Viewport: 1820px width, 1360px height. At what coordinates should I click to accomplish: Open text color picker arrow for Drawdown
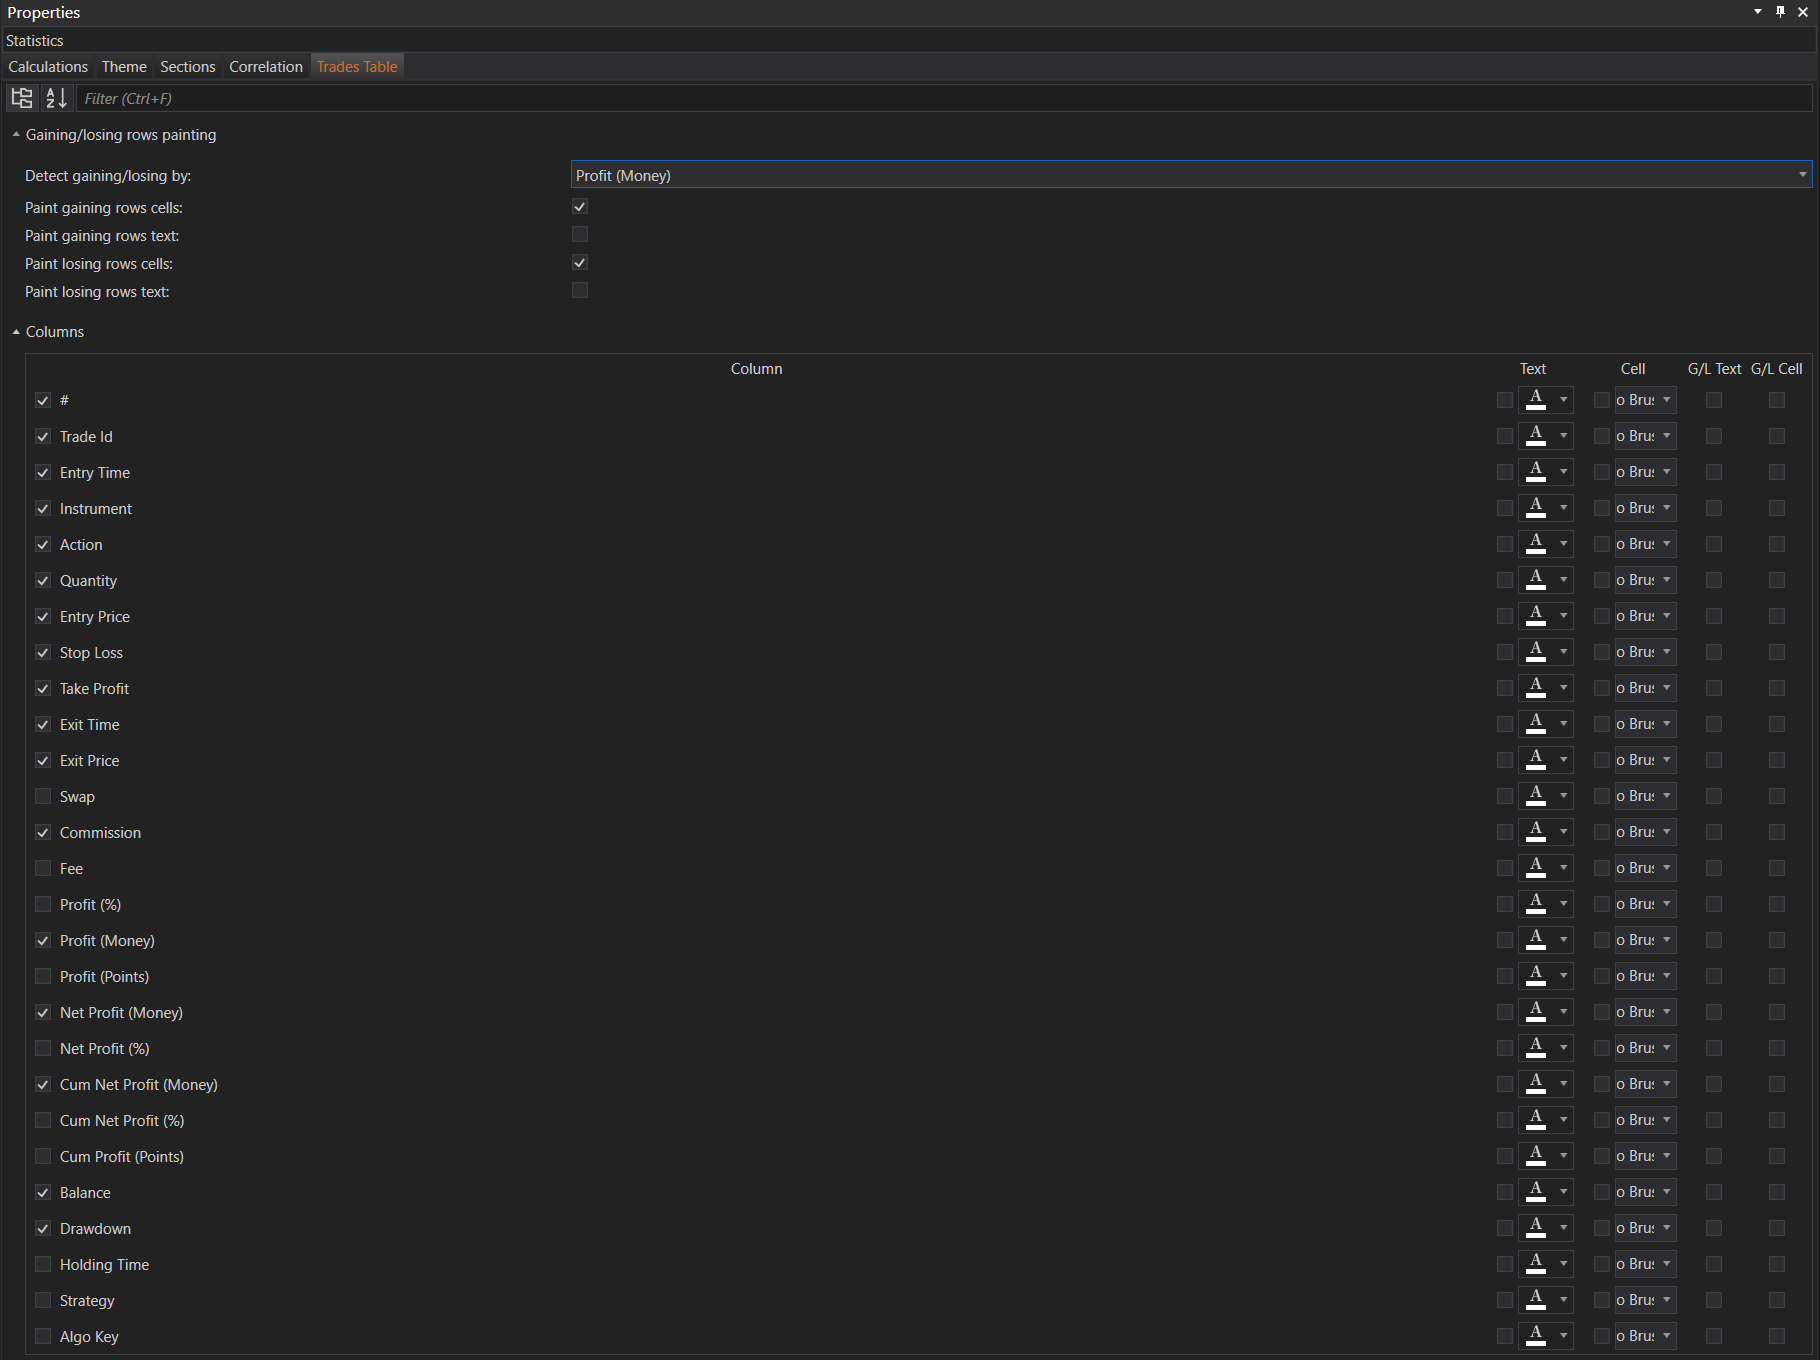tap(1563, 1228)
